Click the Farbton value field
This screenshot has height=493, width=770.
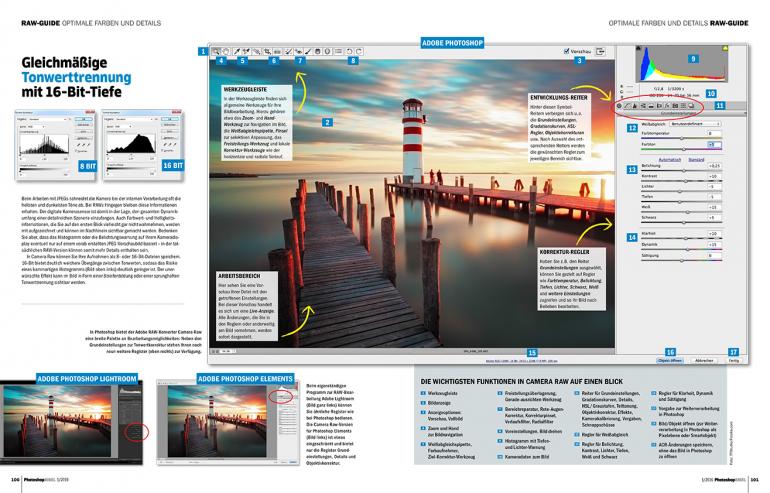point(715,144)
